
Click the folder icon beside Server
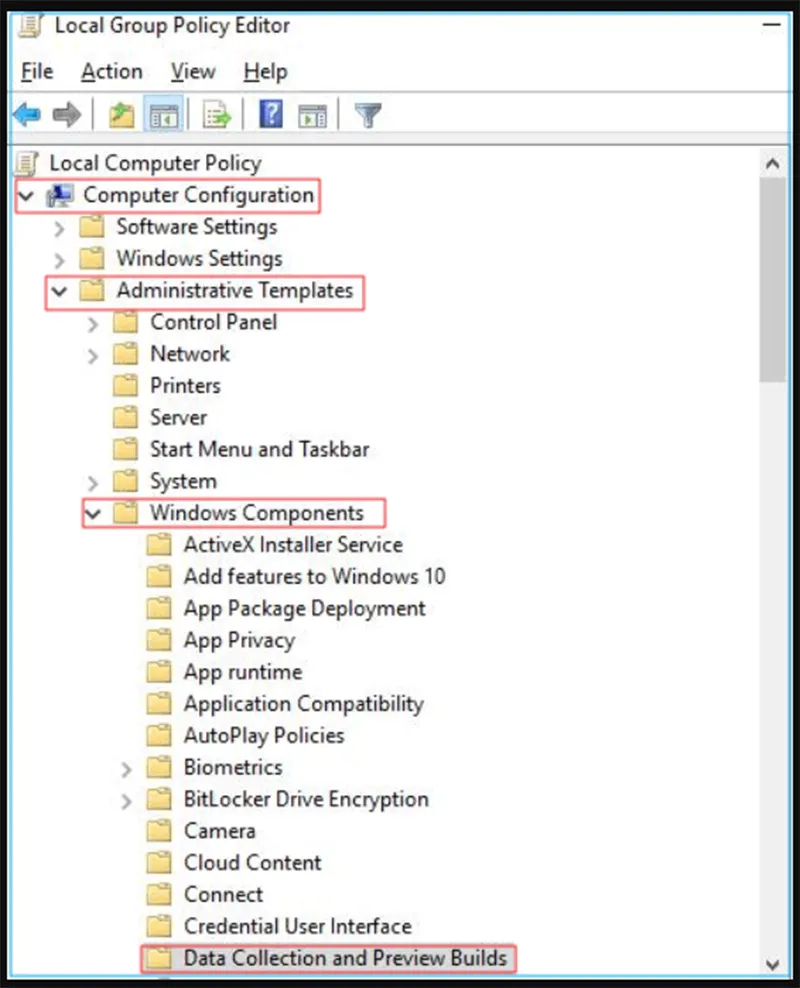click(x=125, y=416)
